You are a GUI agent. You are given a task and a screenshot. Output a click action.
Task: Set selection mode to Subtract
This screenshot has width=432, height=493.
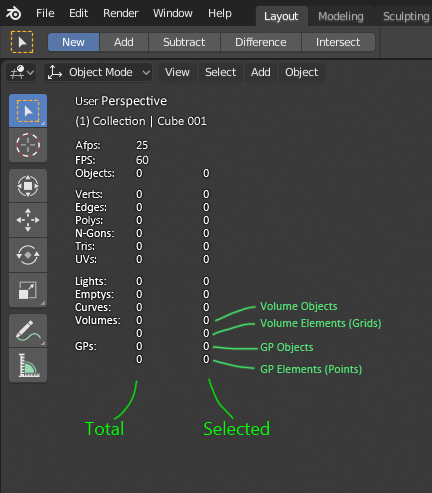[184, 42]
